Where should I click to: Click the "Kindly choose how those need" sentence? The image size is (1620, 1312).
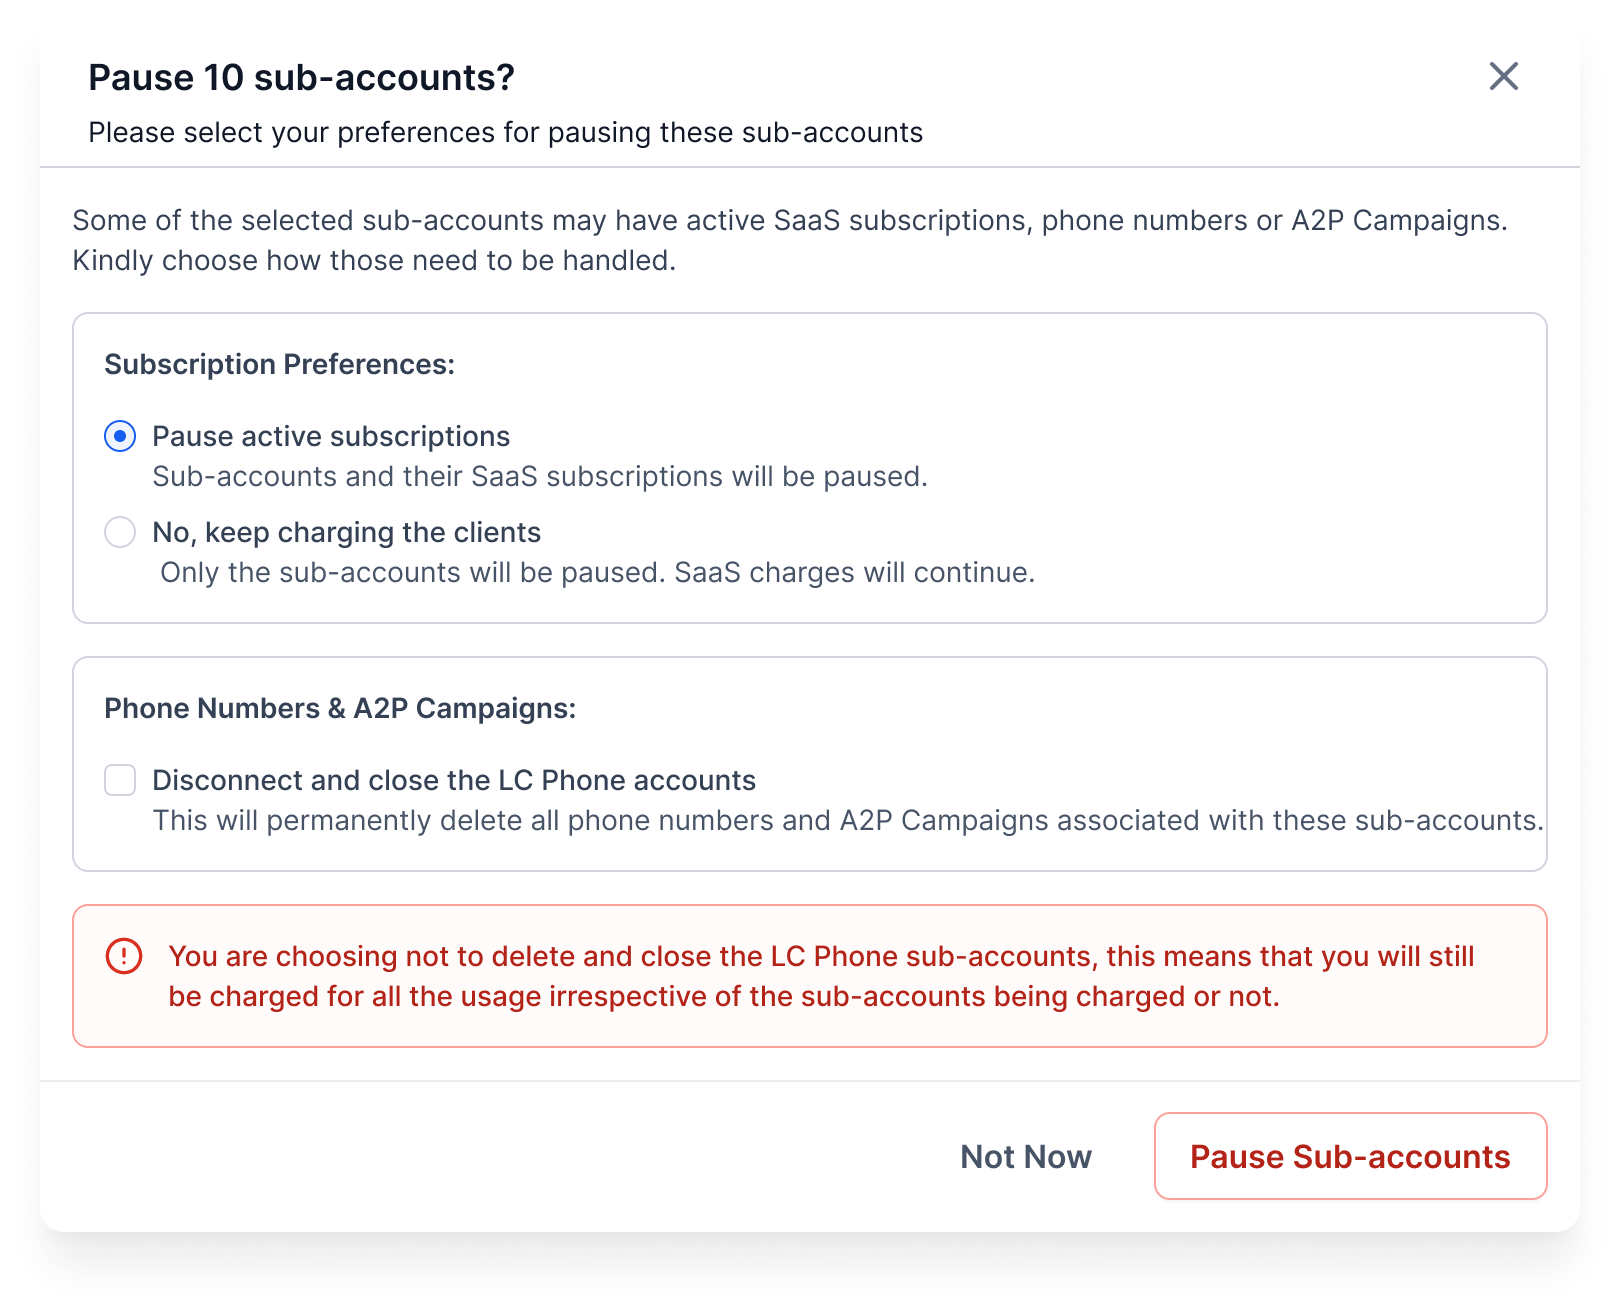374,261
